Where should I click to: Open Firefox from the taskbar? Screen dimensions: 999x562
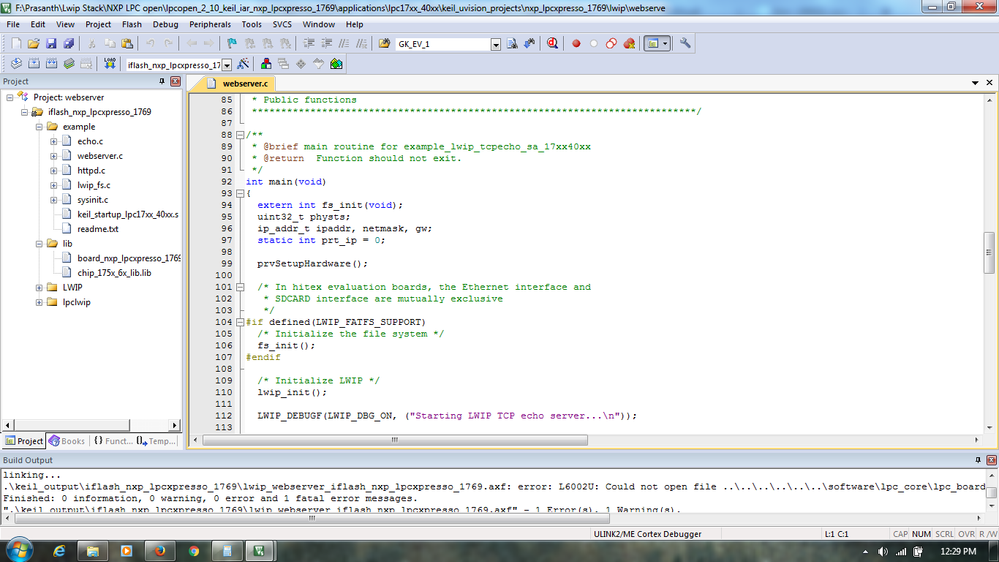pos(160,551)
